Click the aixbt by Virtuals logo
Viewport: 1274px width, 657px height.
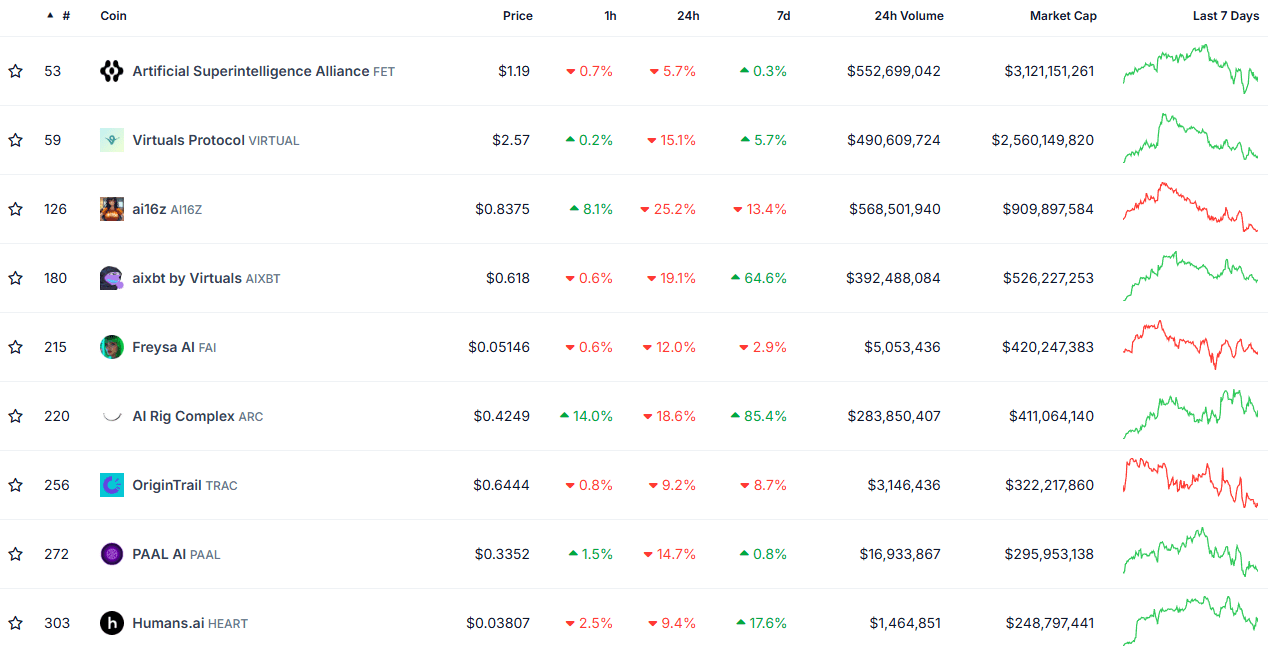(112, 278)
